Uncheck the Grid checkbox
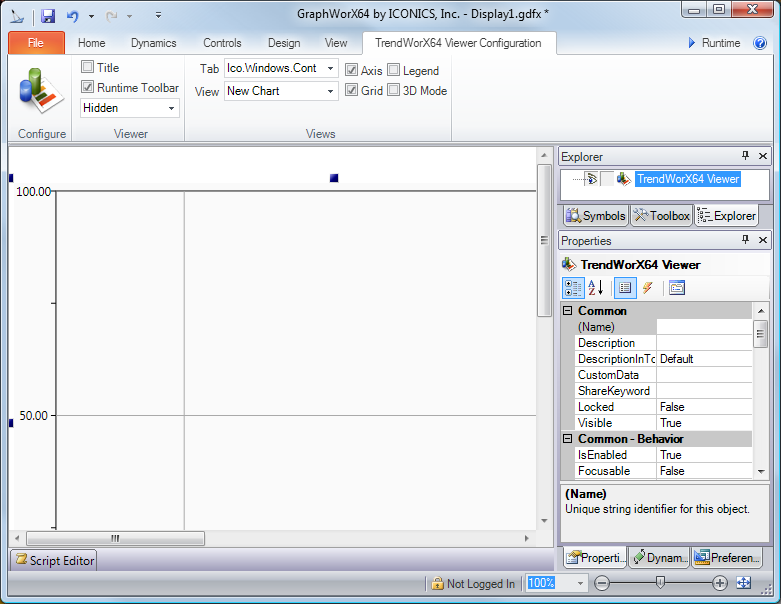This screenshot has width=781, height=604. [352, 90]
